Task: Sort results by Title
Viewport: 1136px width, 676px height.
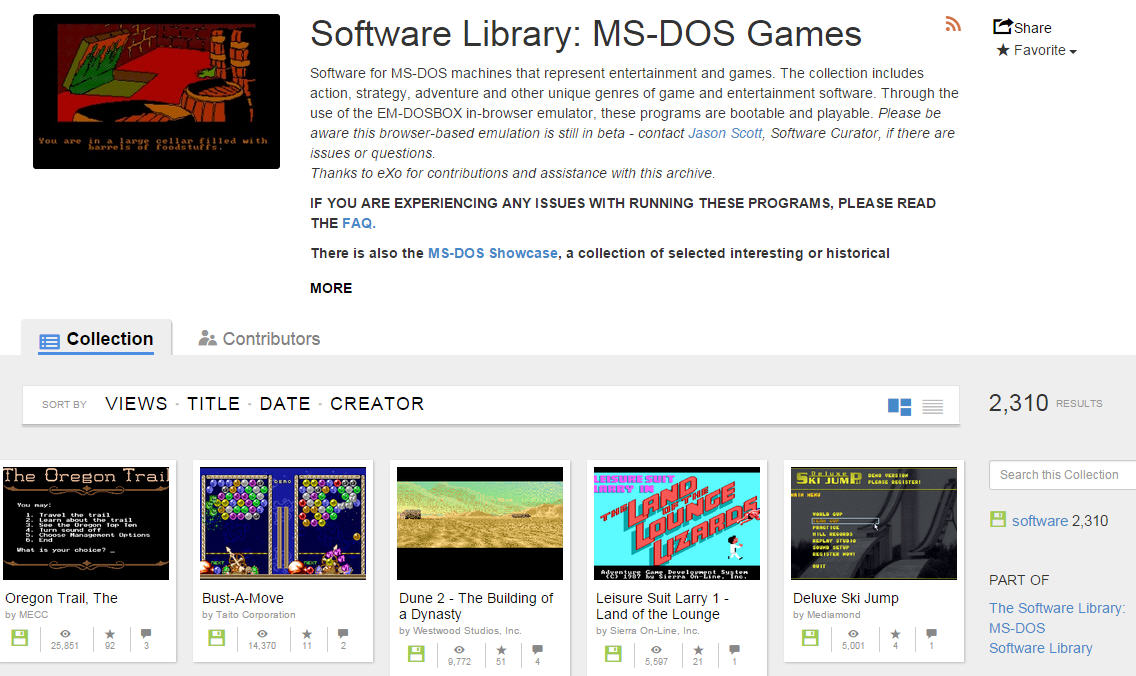Action: coord(214,404)
